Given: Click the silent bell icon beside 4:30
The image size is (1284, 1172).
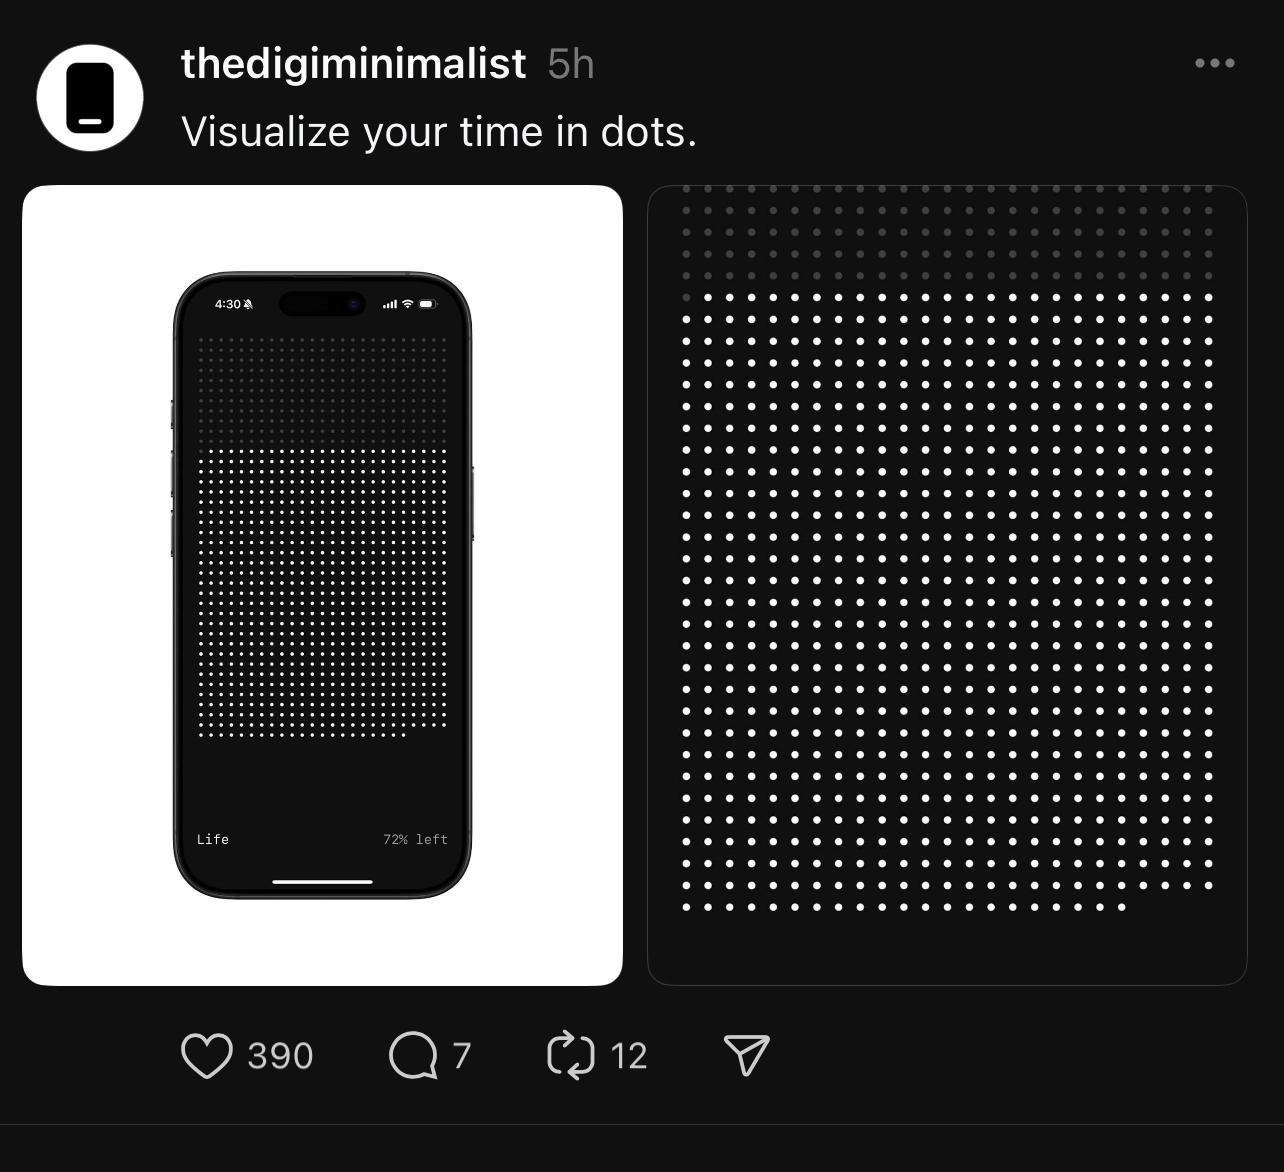Looking at the screenshot, I should pyautogui.click(x=248, y=304).
